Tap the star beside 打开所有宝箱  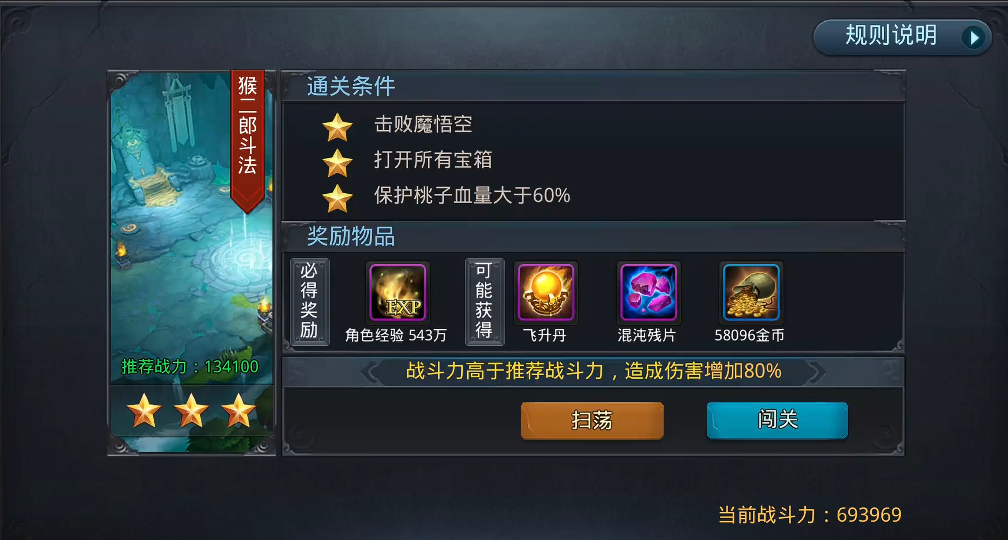pos(338,163)
